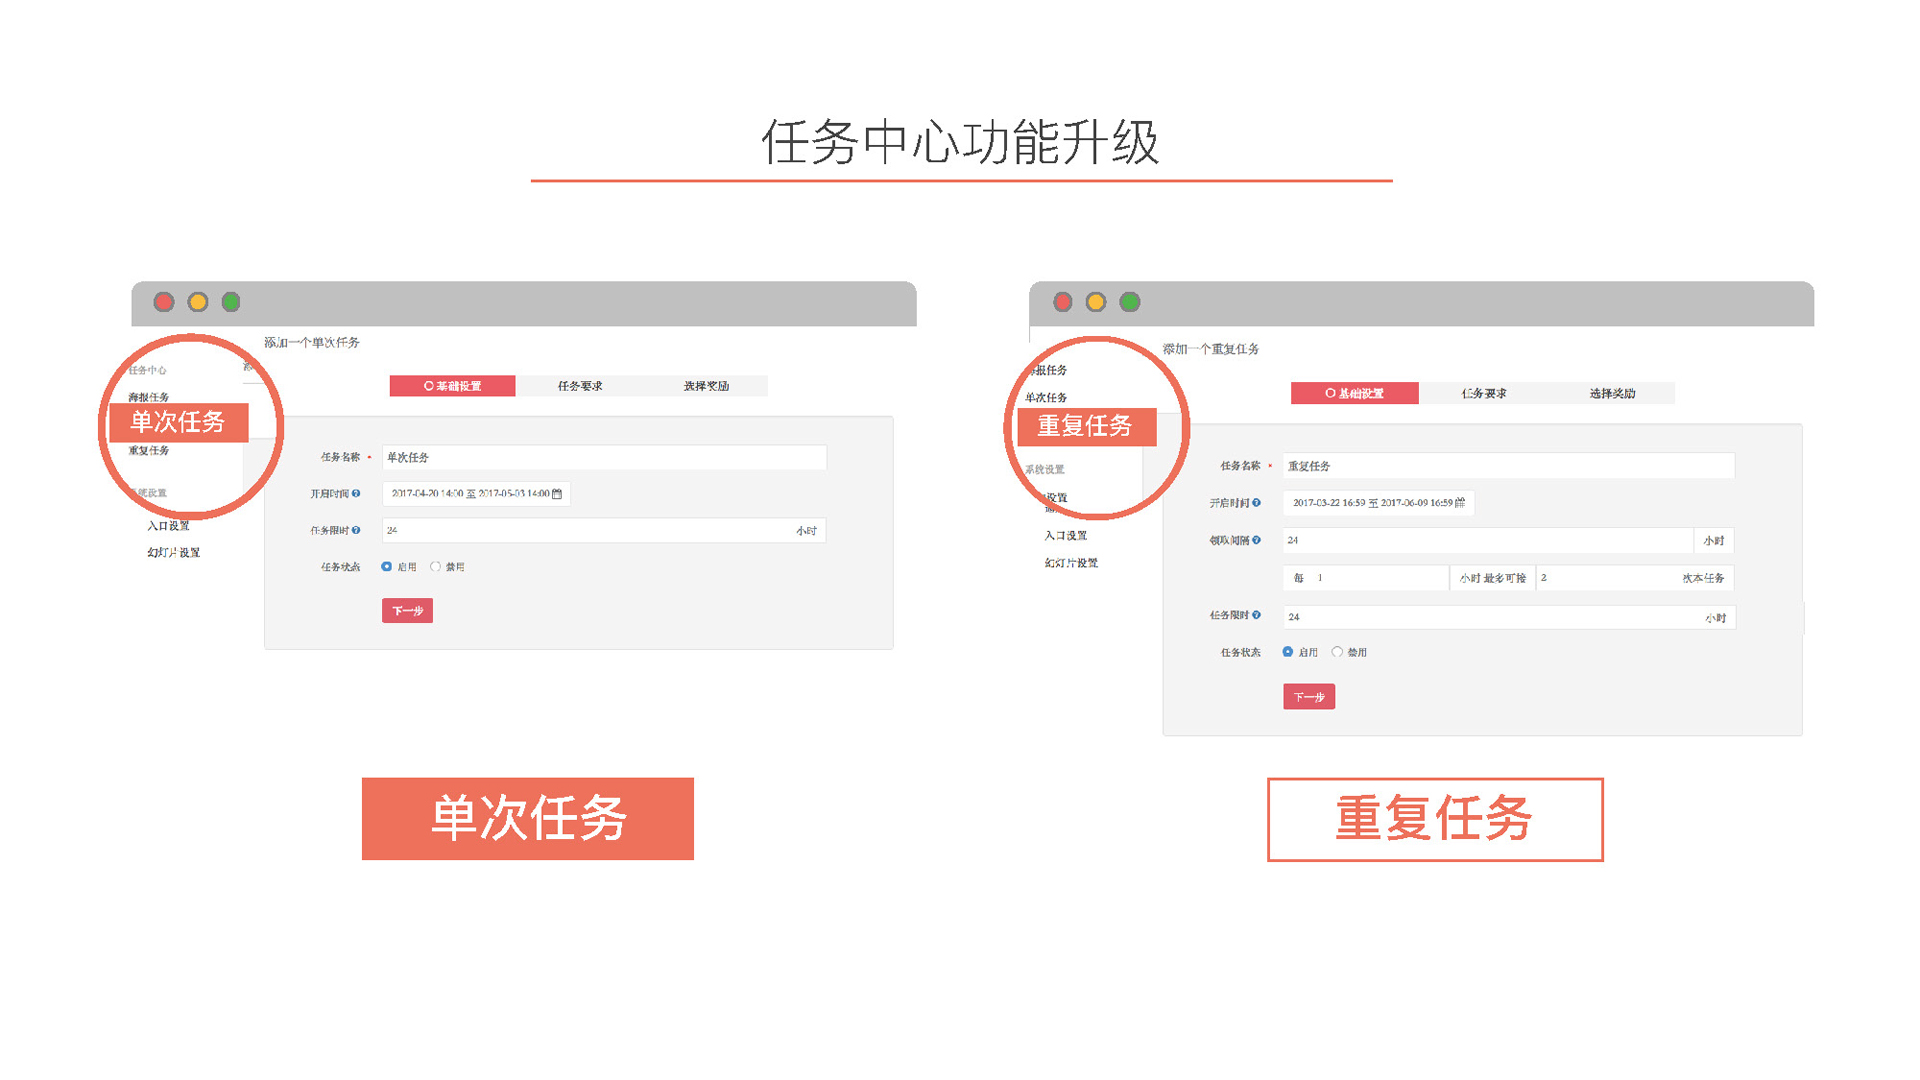1920x1080 pixels.
Task: Switch to 任务要求 tab in 单次任务 window
Action: [579, 386]
